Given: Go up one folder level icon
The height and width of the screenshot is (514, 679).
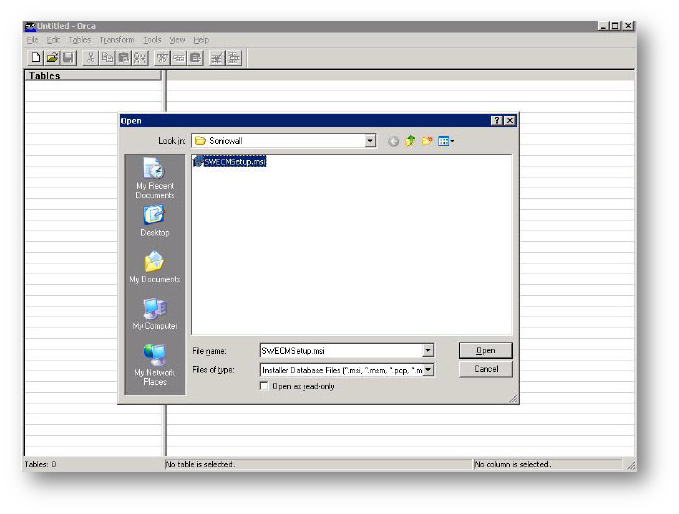Looking at the screenshot, I should coord(410,141).
